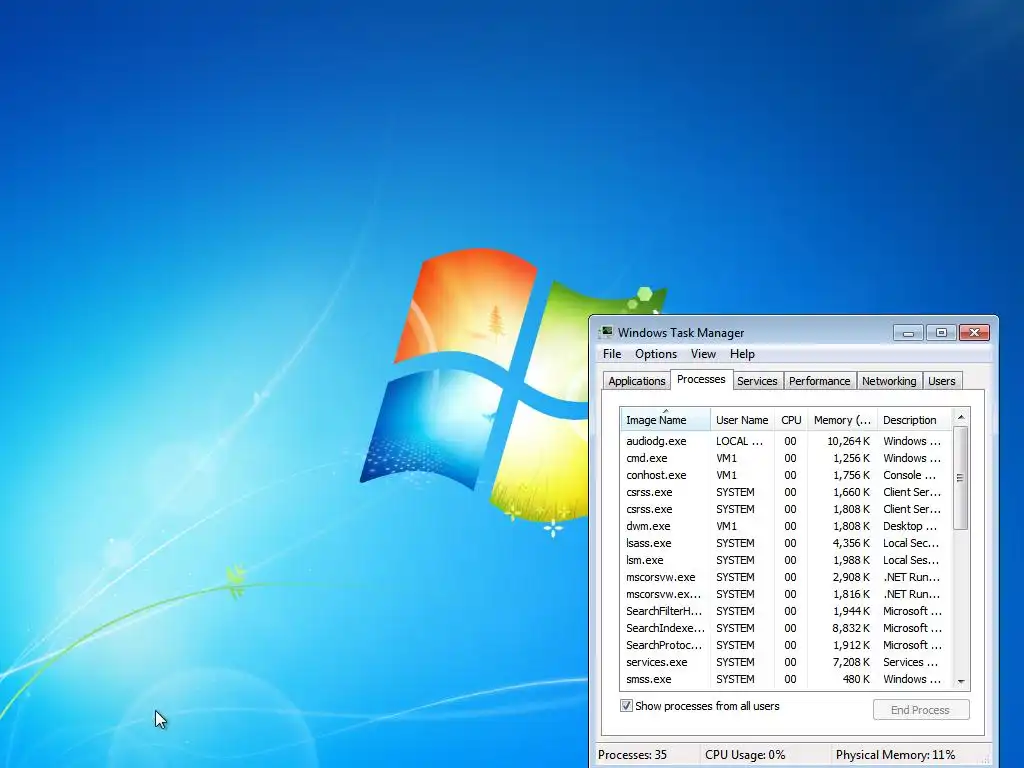Open the View menu
1024x768 pixels.
pyautogui.click(x=703, y=354)
